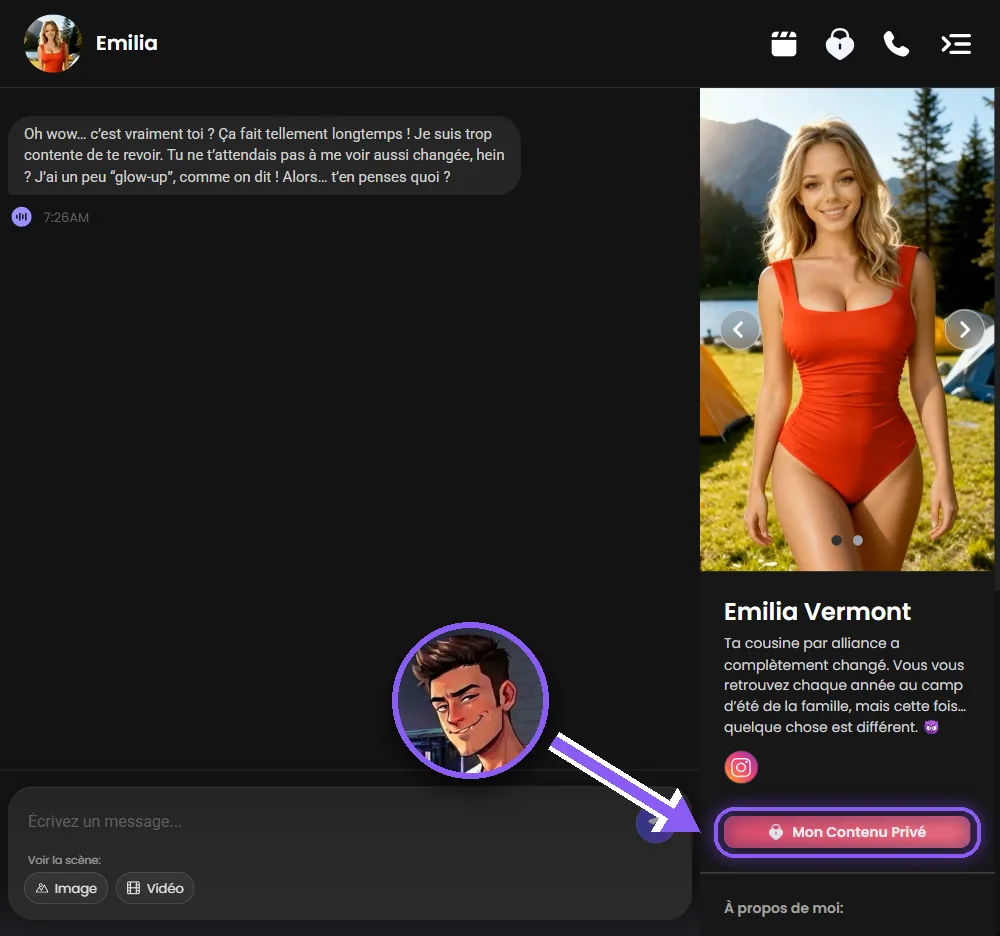1000x936 pixels.
Task: Click the Emilia Vermont profile name
Action: point(817,611)
